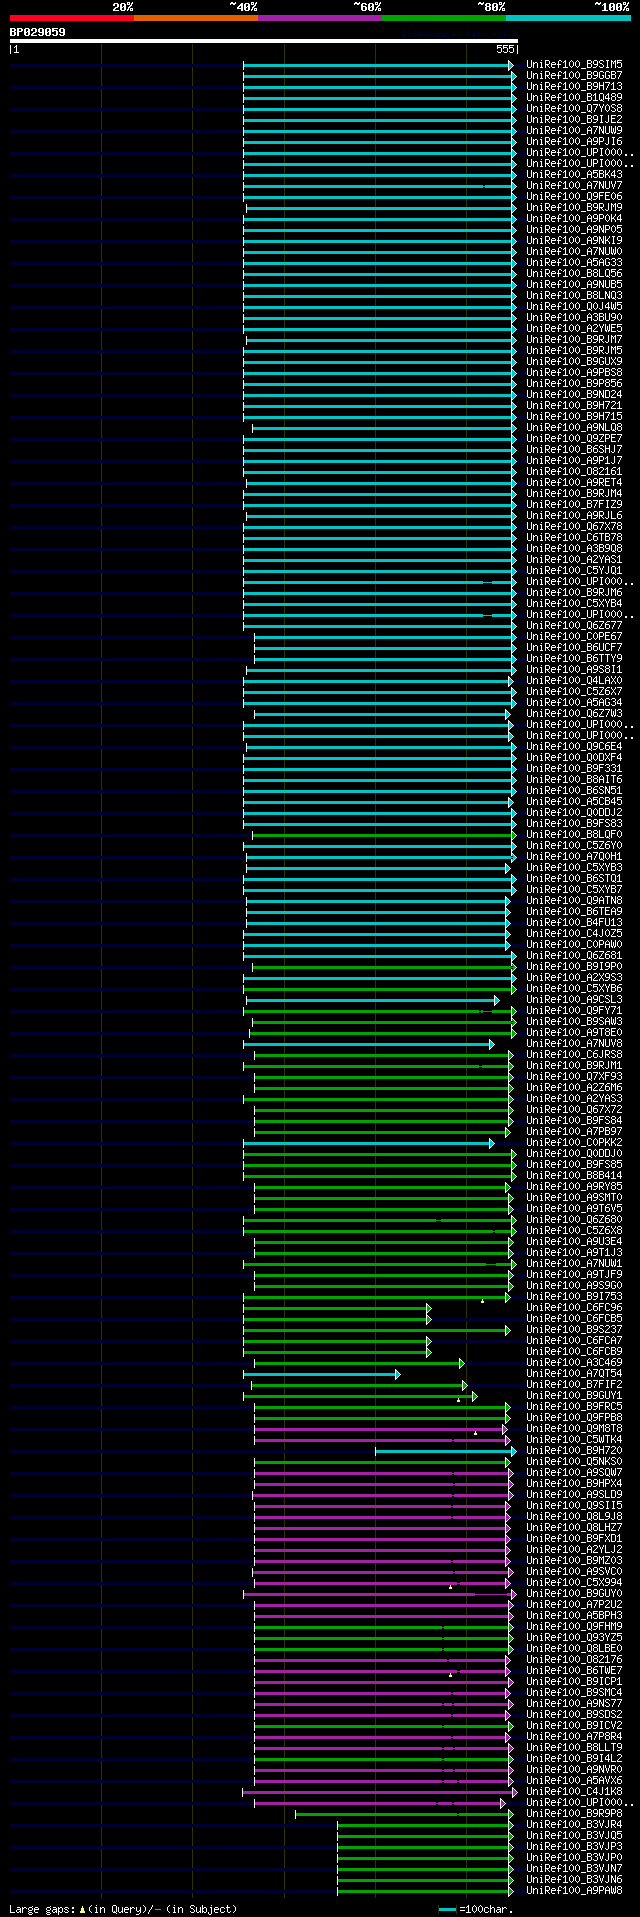Click hit label UniRef100_Q7Y0S8
The width and height of the screenshot is (640, 1917).
pos(574,109)
